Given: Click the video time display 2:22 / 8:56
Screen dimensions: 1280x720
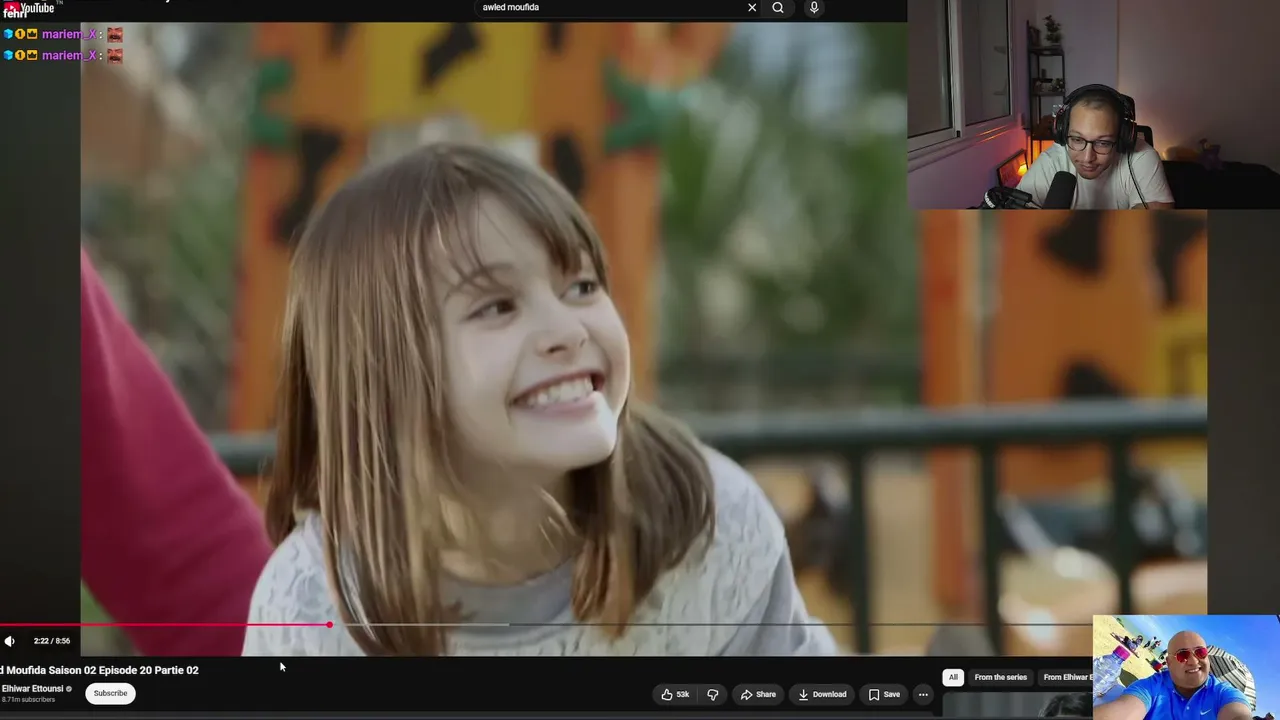Looking at the screenshot, I should pyautogui.click(x=52, y=641).
